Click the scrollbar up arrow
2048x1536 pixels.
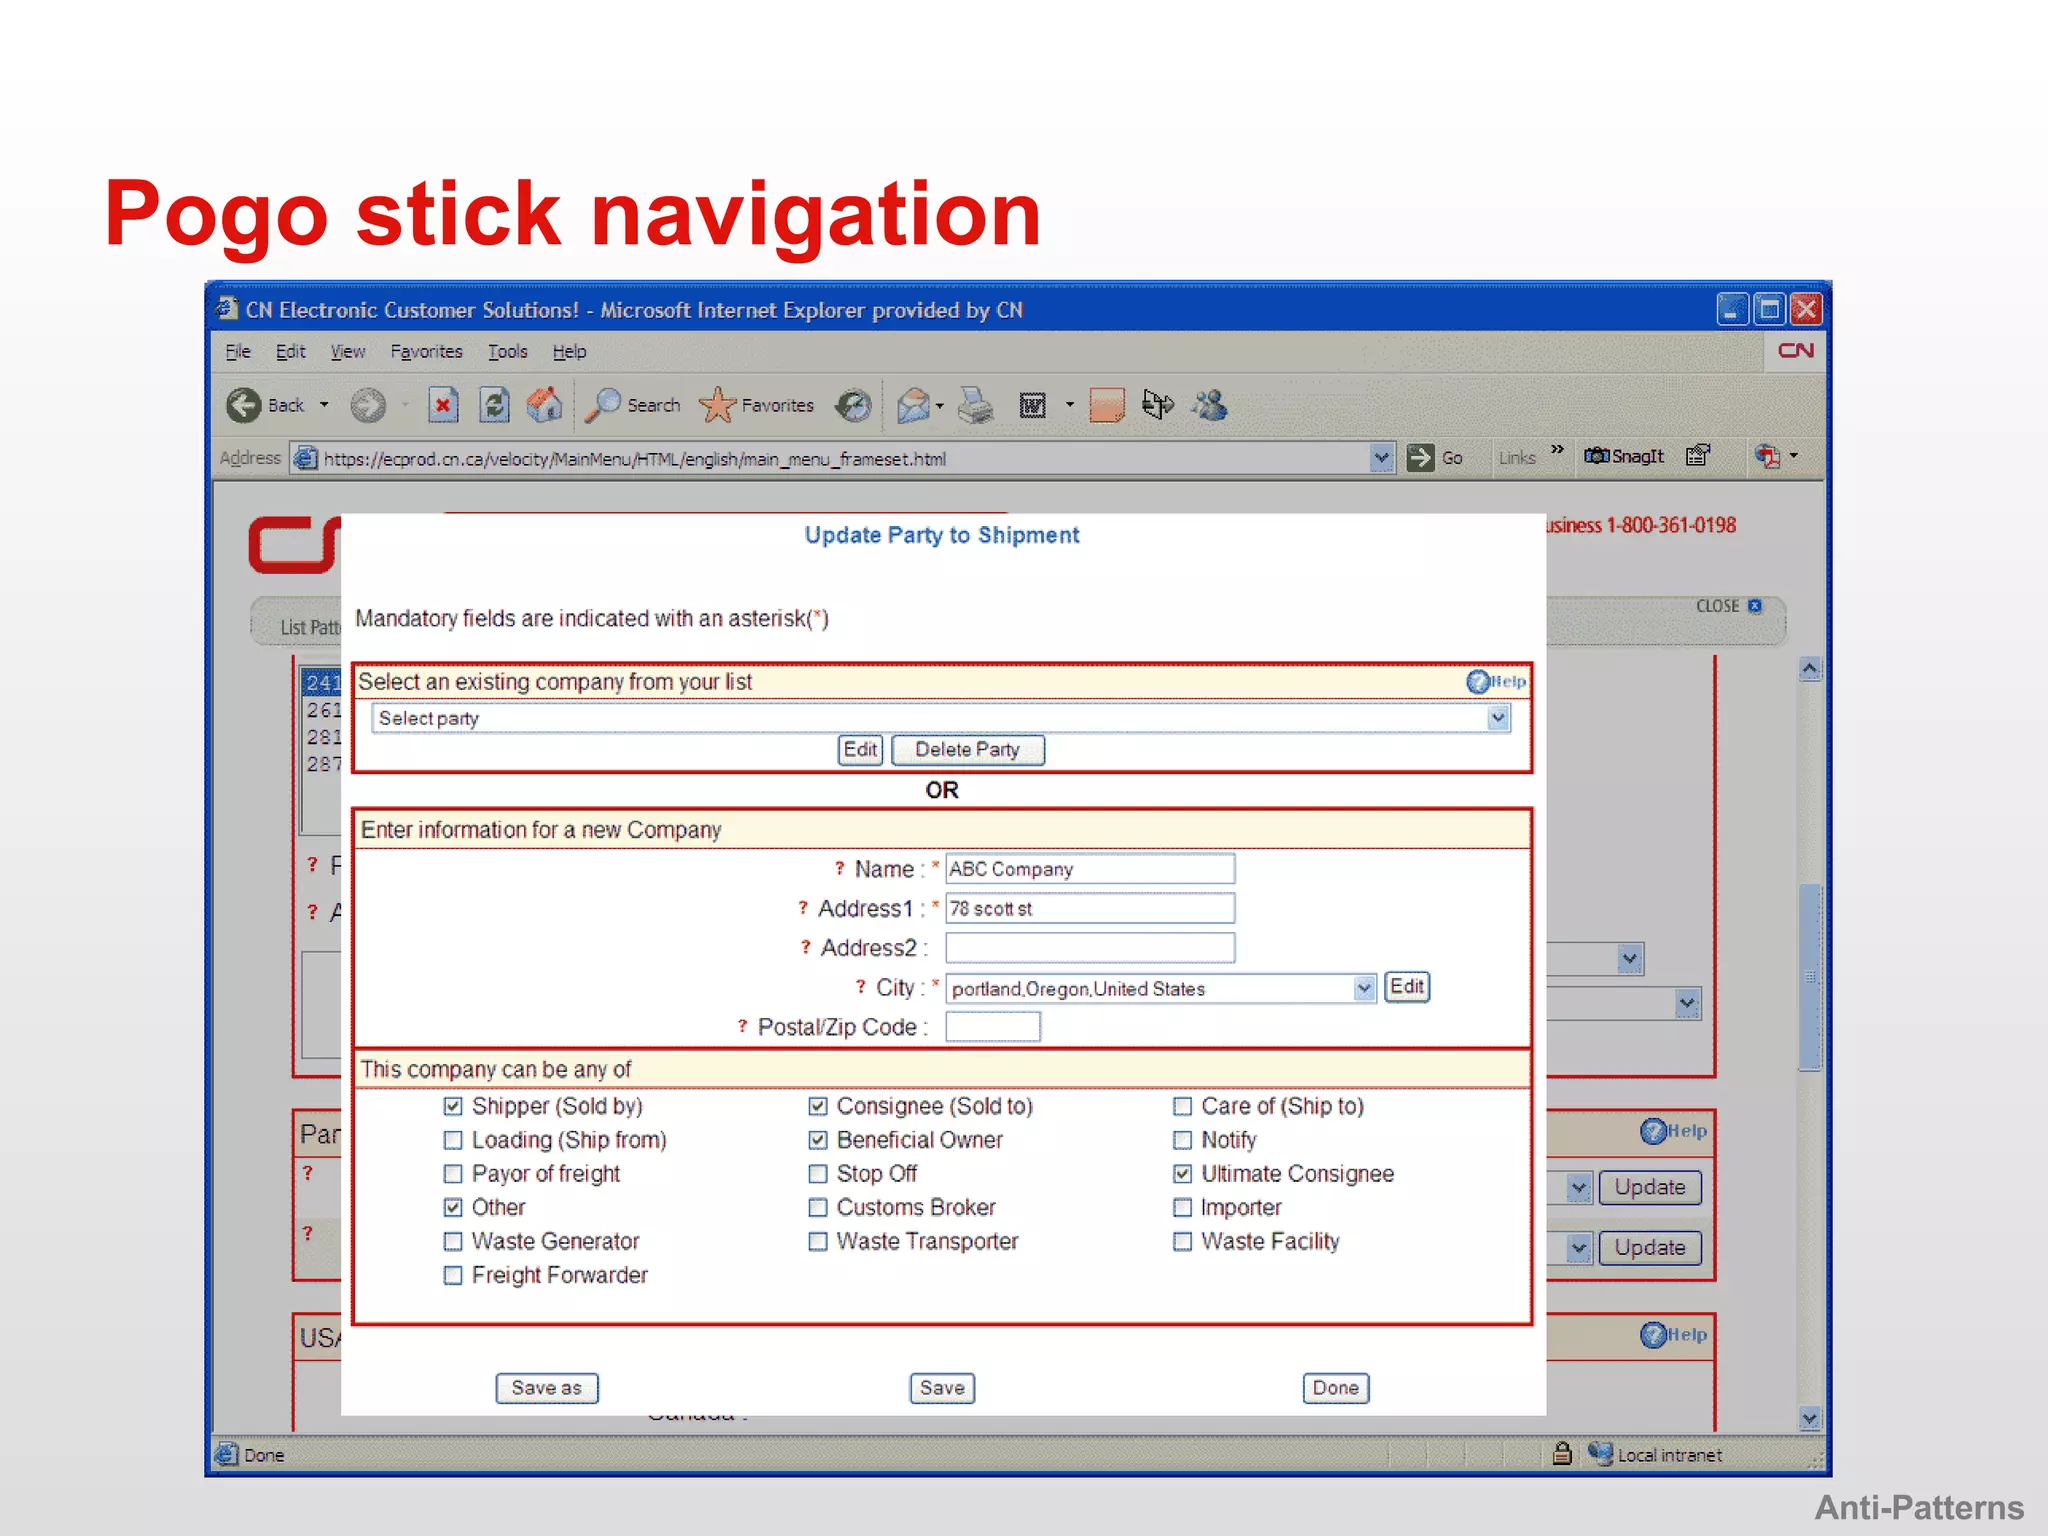pyautogui.click(x=1809, y=669)
